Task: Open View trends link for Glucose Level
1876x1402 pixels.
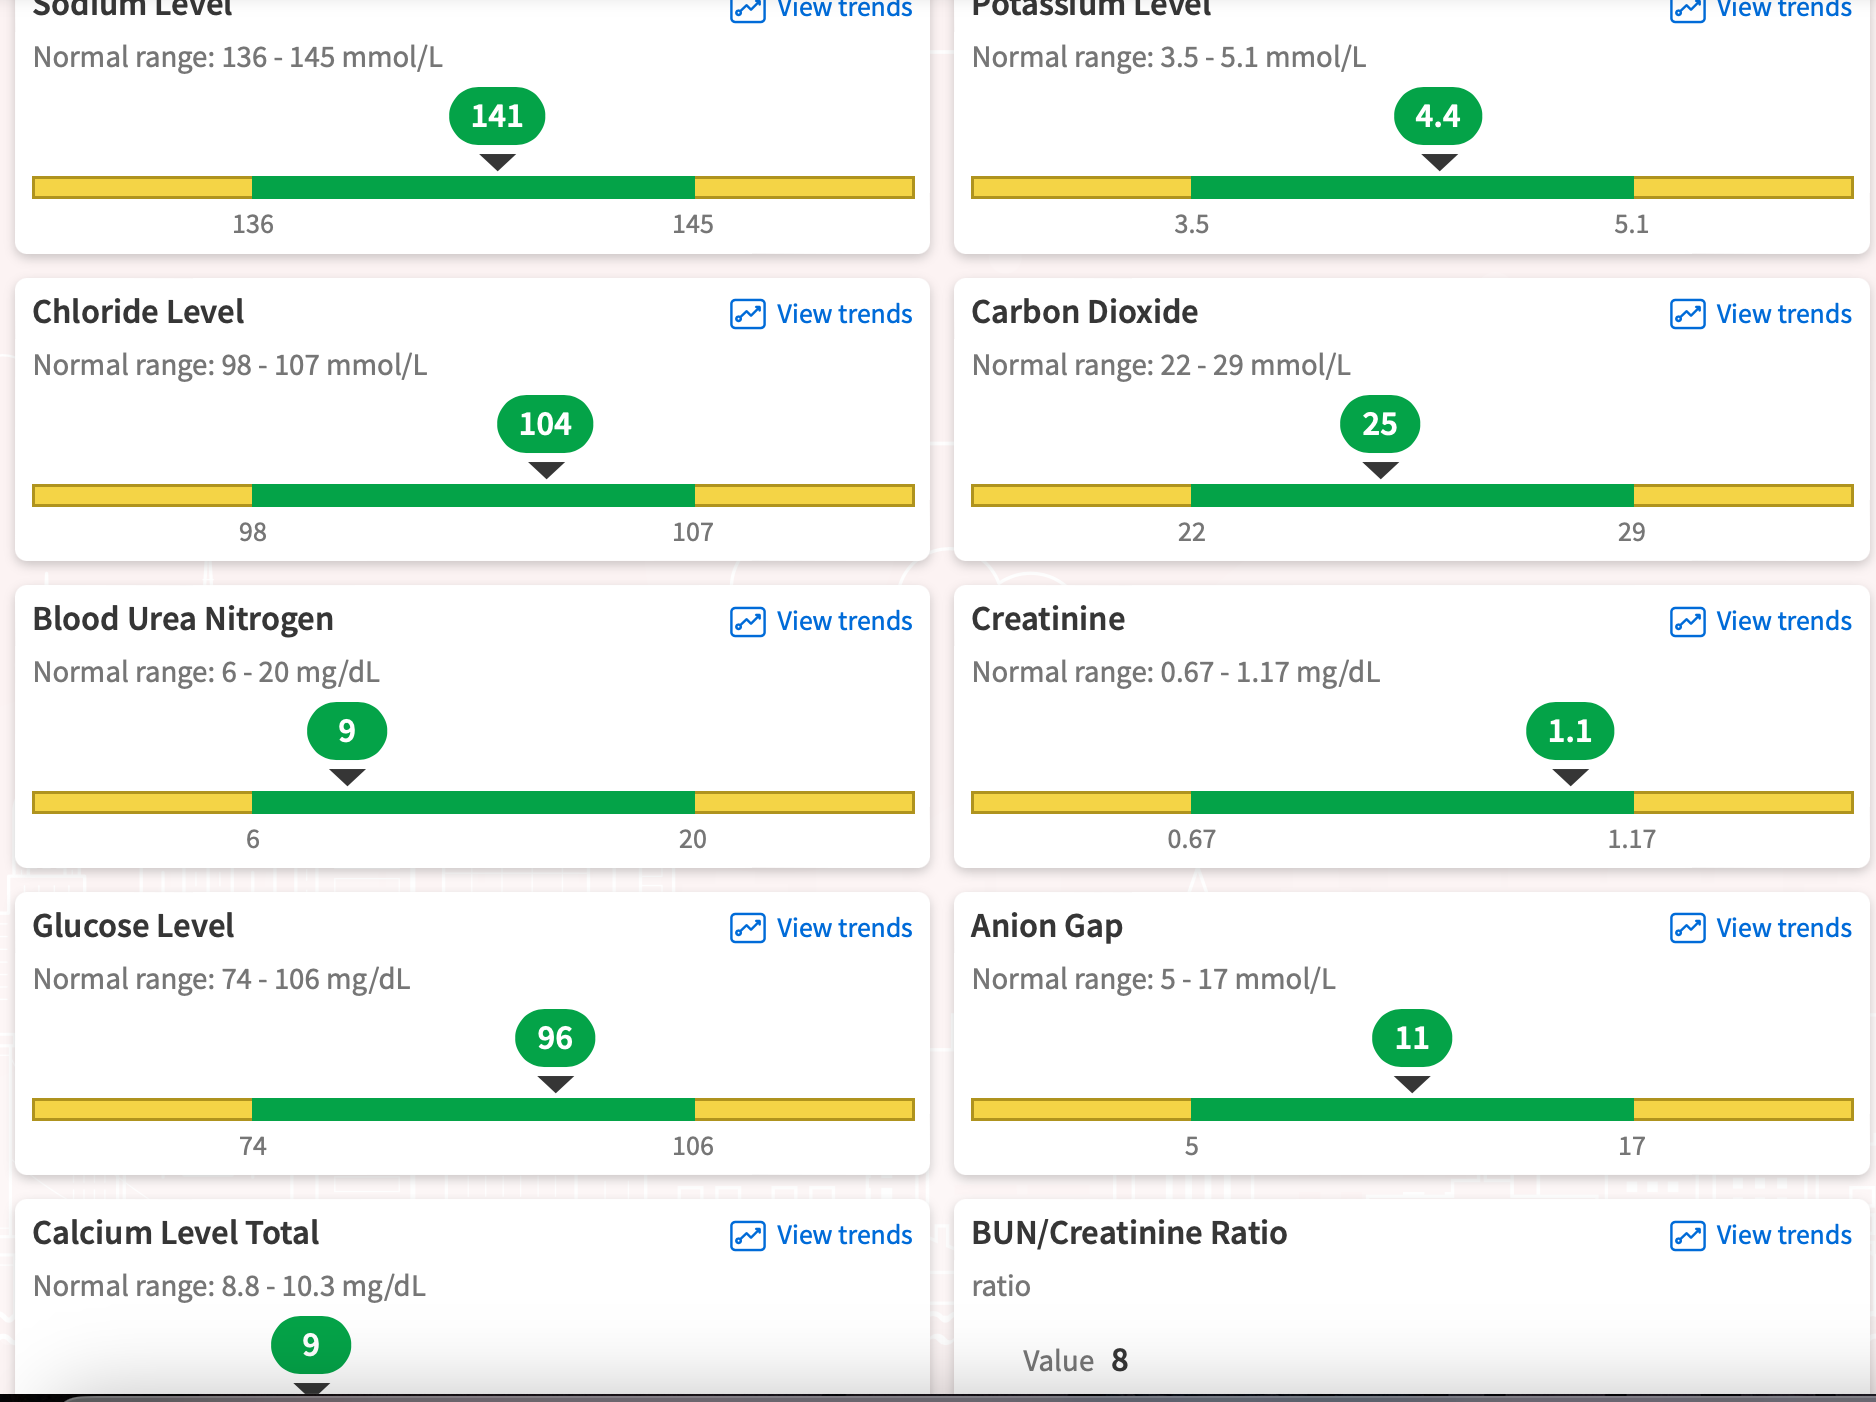Action: pos(844,928)
